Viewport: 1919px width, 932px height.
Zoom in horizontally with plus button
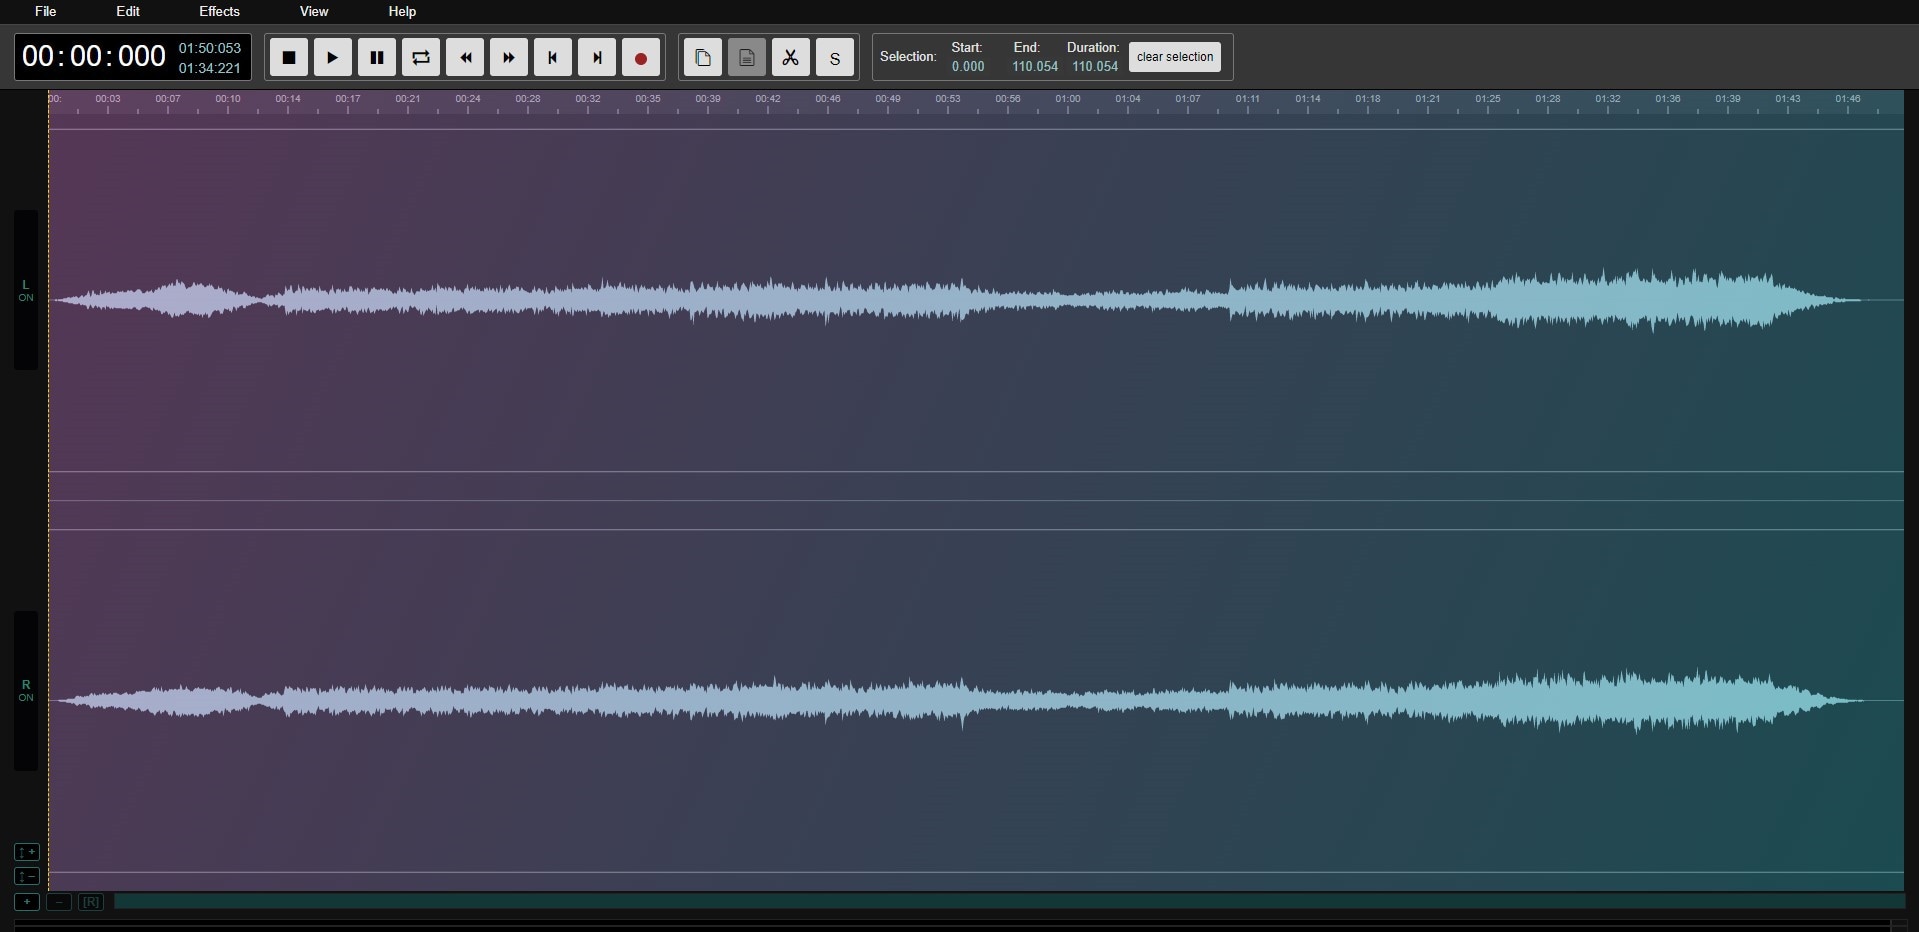[27, 902]
